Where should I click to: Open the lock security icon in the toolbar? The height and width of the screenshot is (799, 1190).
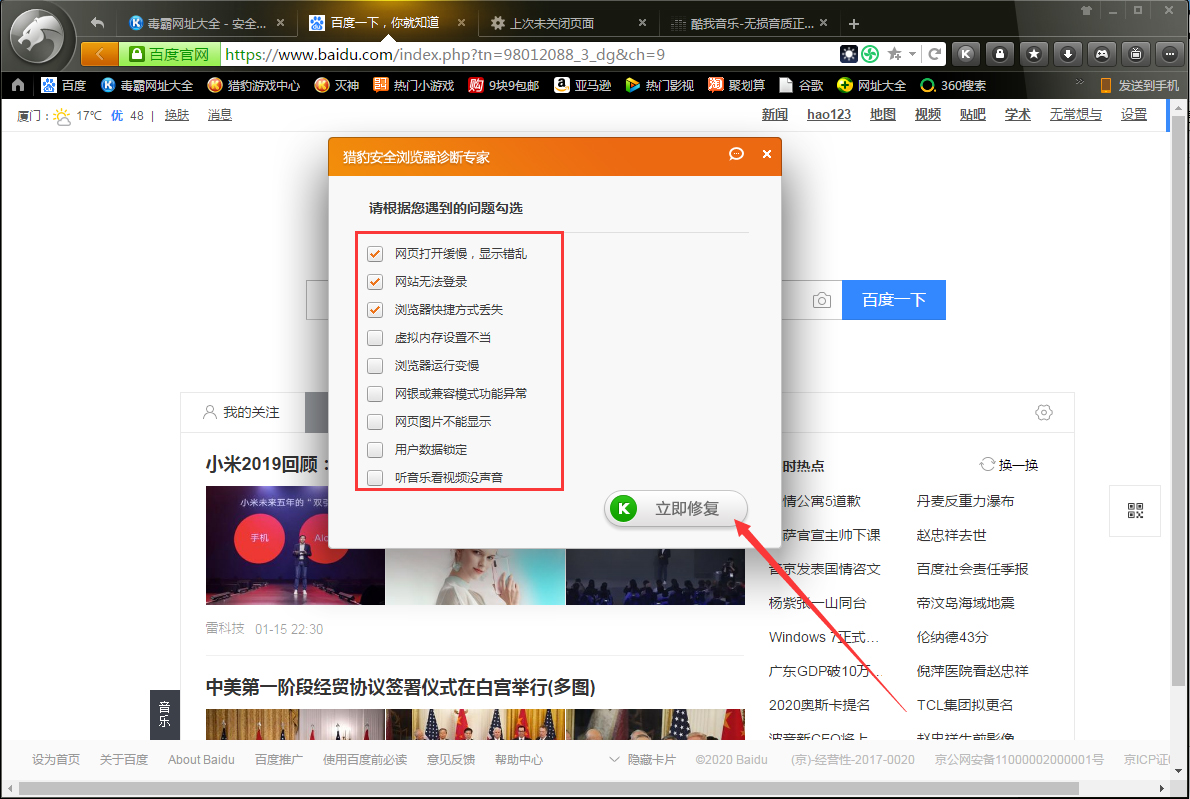pos(999,53)
